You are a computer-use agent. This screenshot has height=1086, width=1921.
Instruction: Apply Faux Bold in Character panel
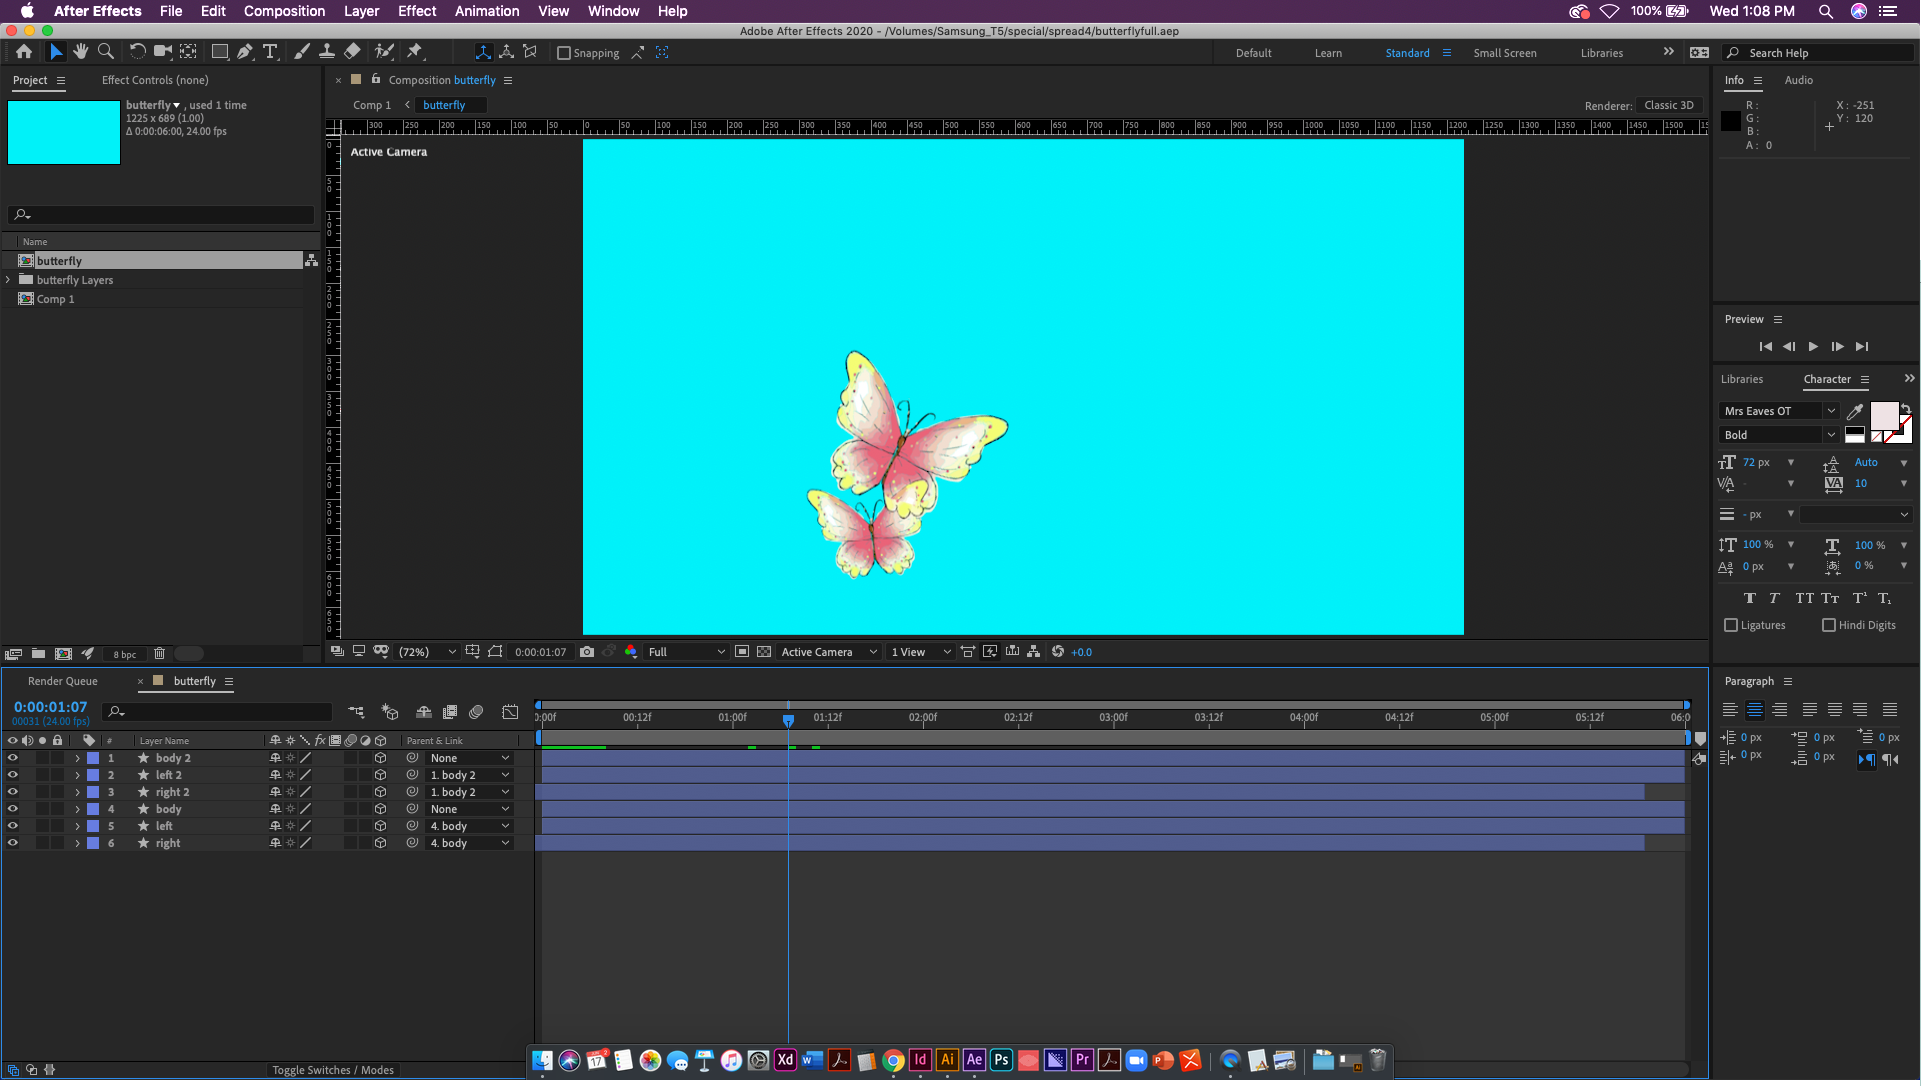[1750, 599]
